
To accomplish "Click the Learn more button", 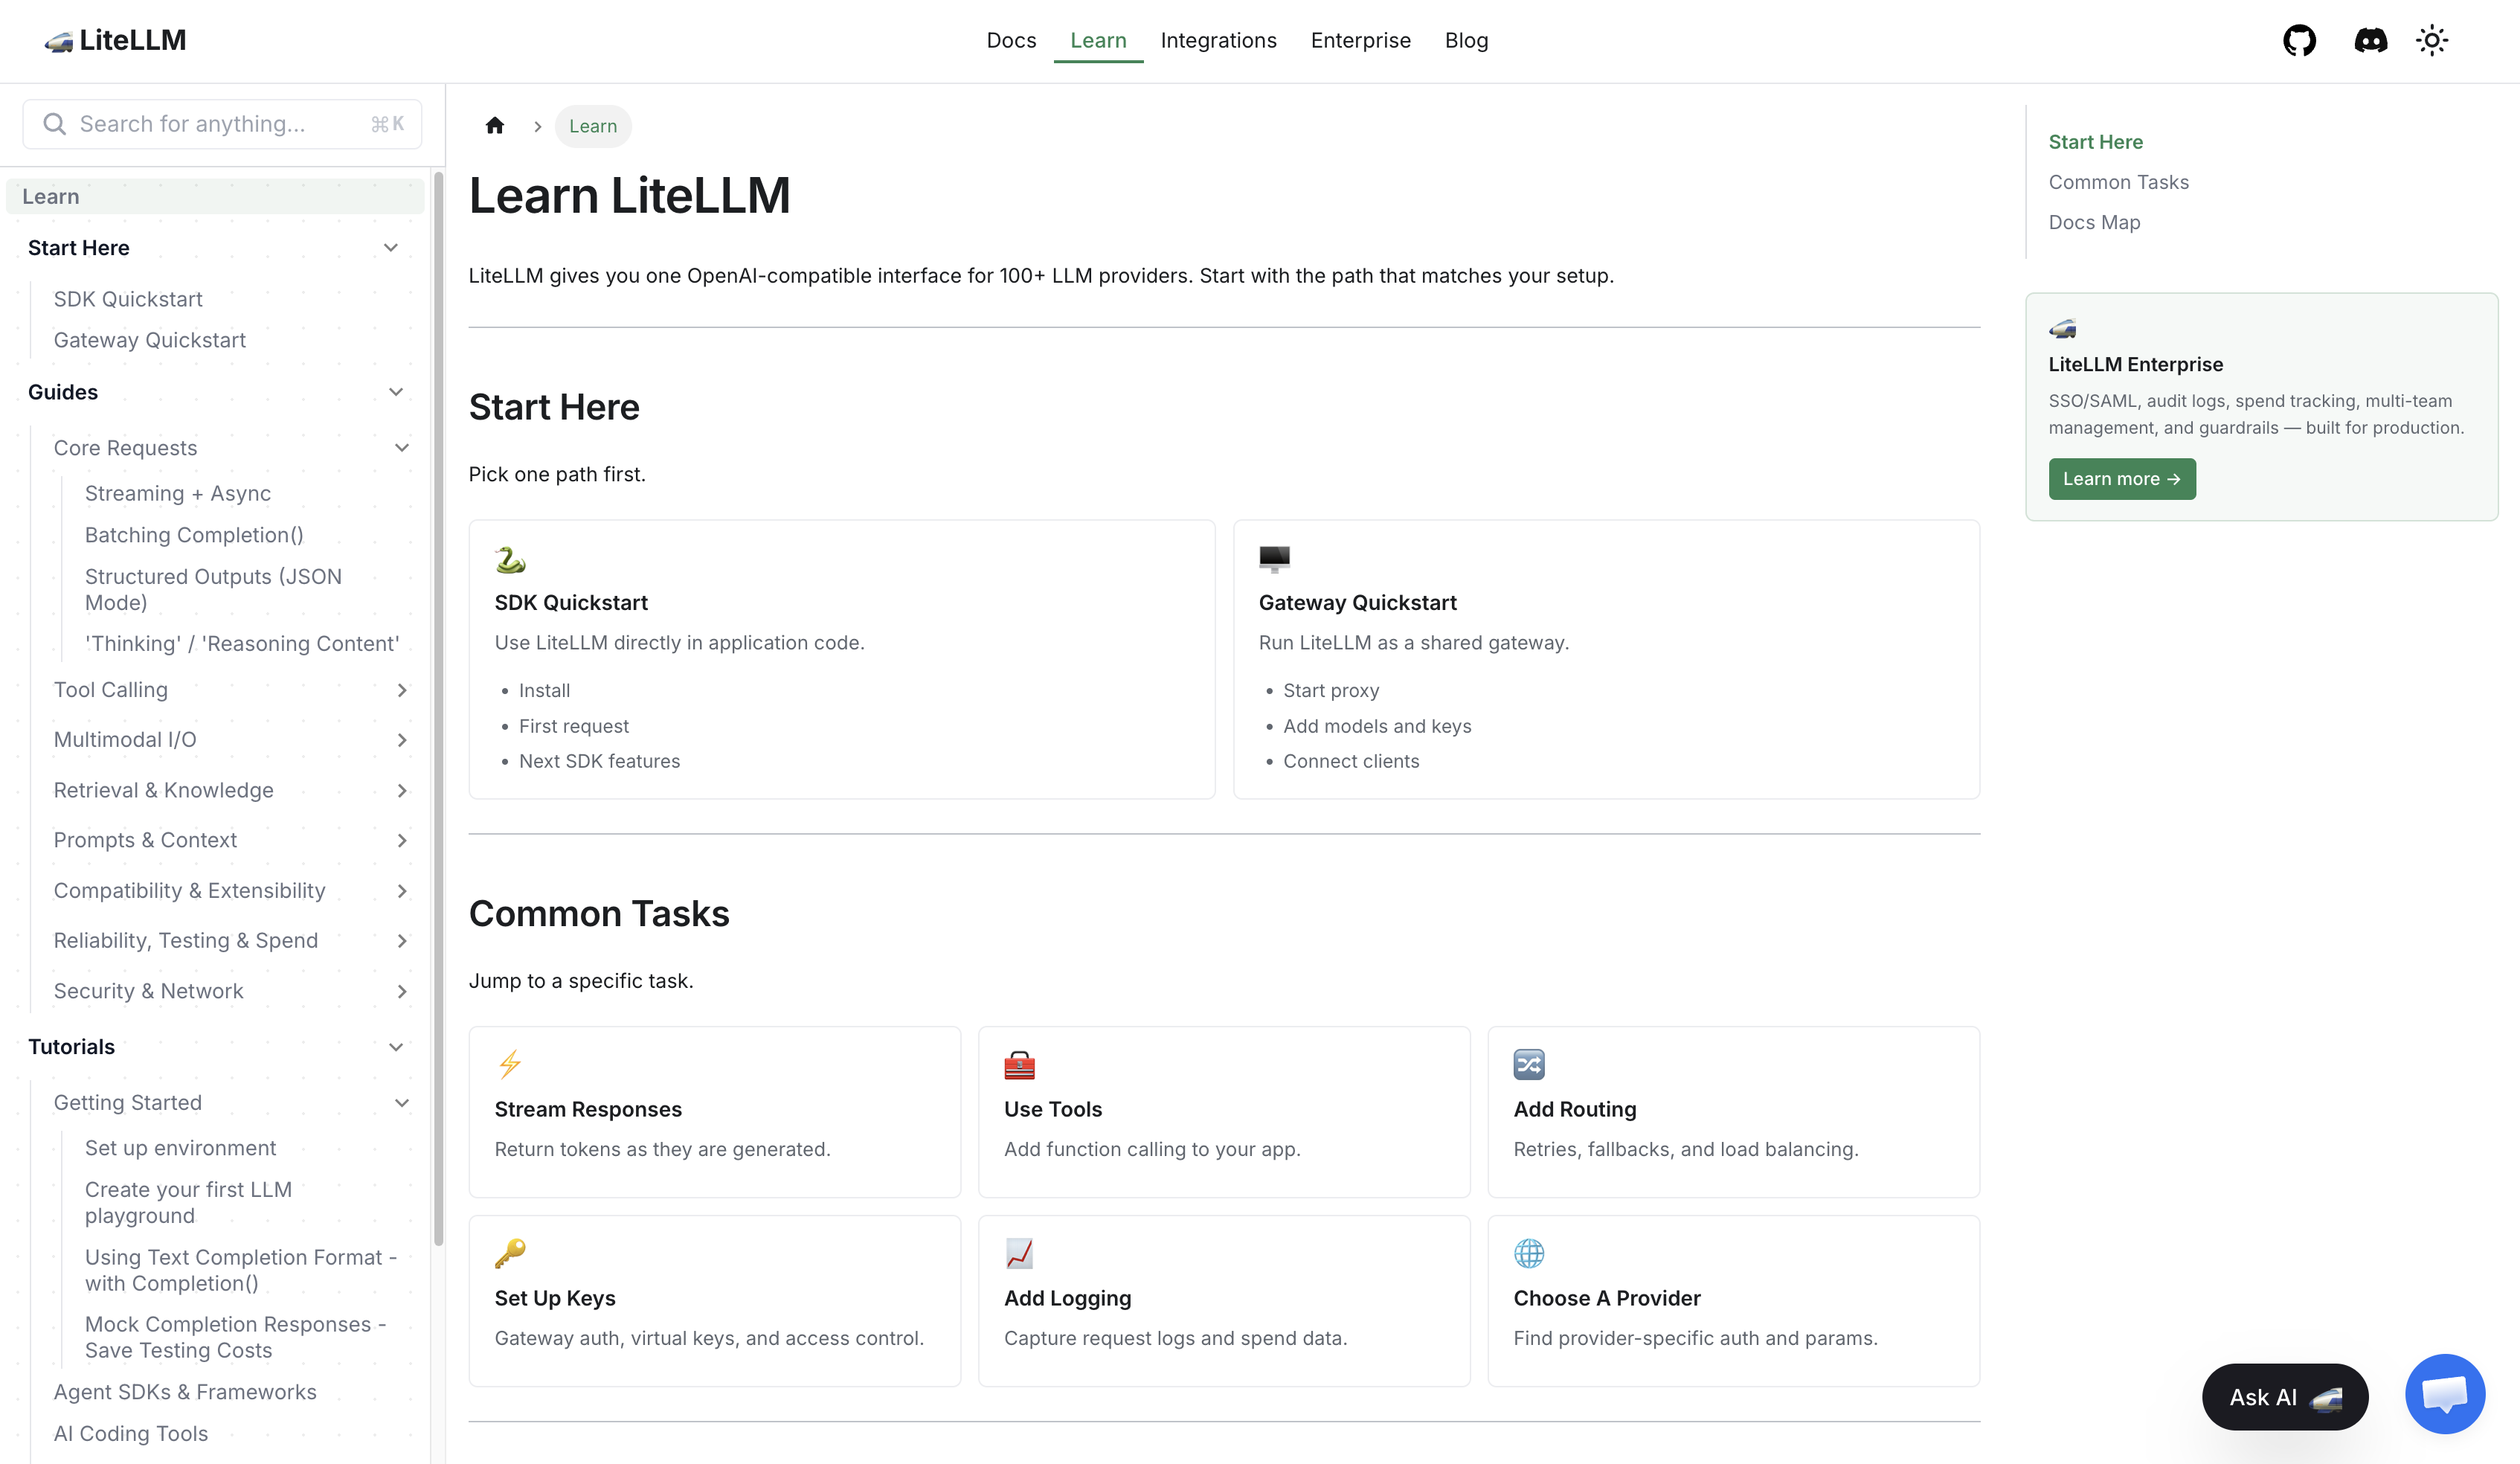I will click(x=2122, y=479).
